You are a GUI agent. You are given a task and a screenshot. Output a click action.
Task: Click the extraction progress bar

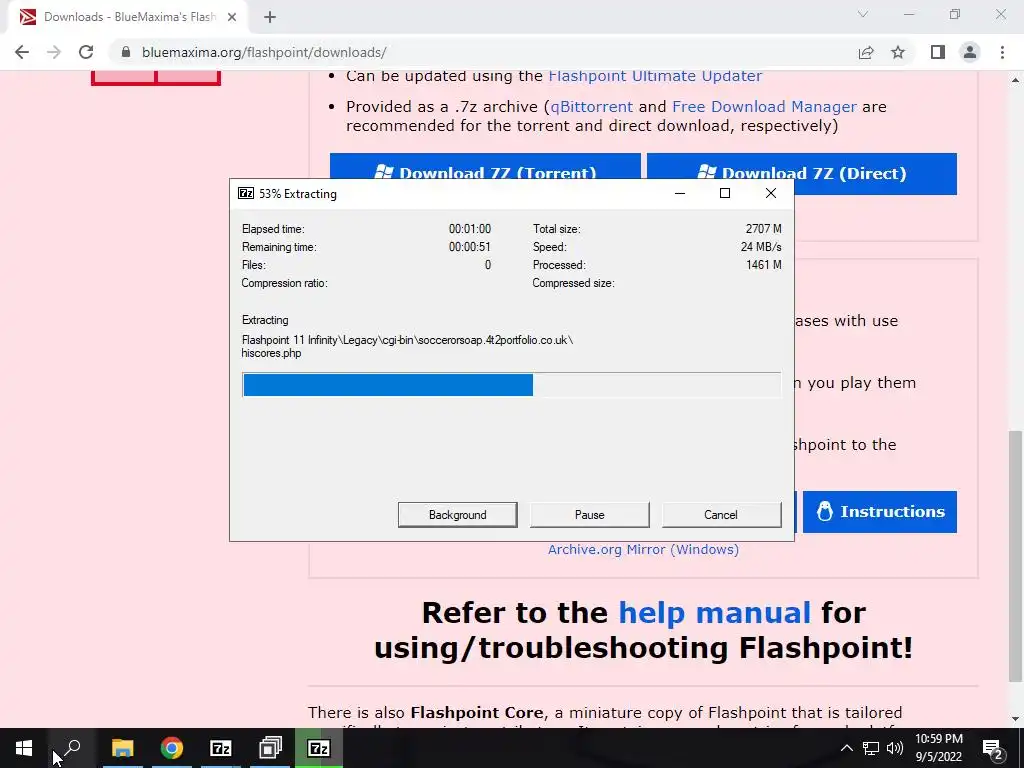pos(511,385)
